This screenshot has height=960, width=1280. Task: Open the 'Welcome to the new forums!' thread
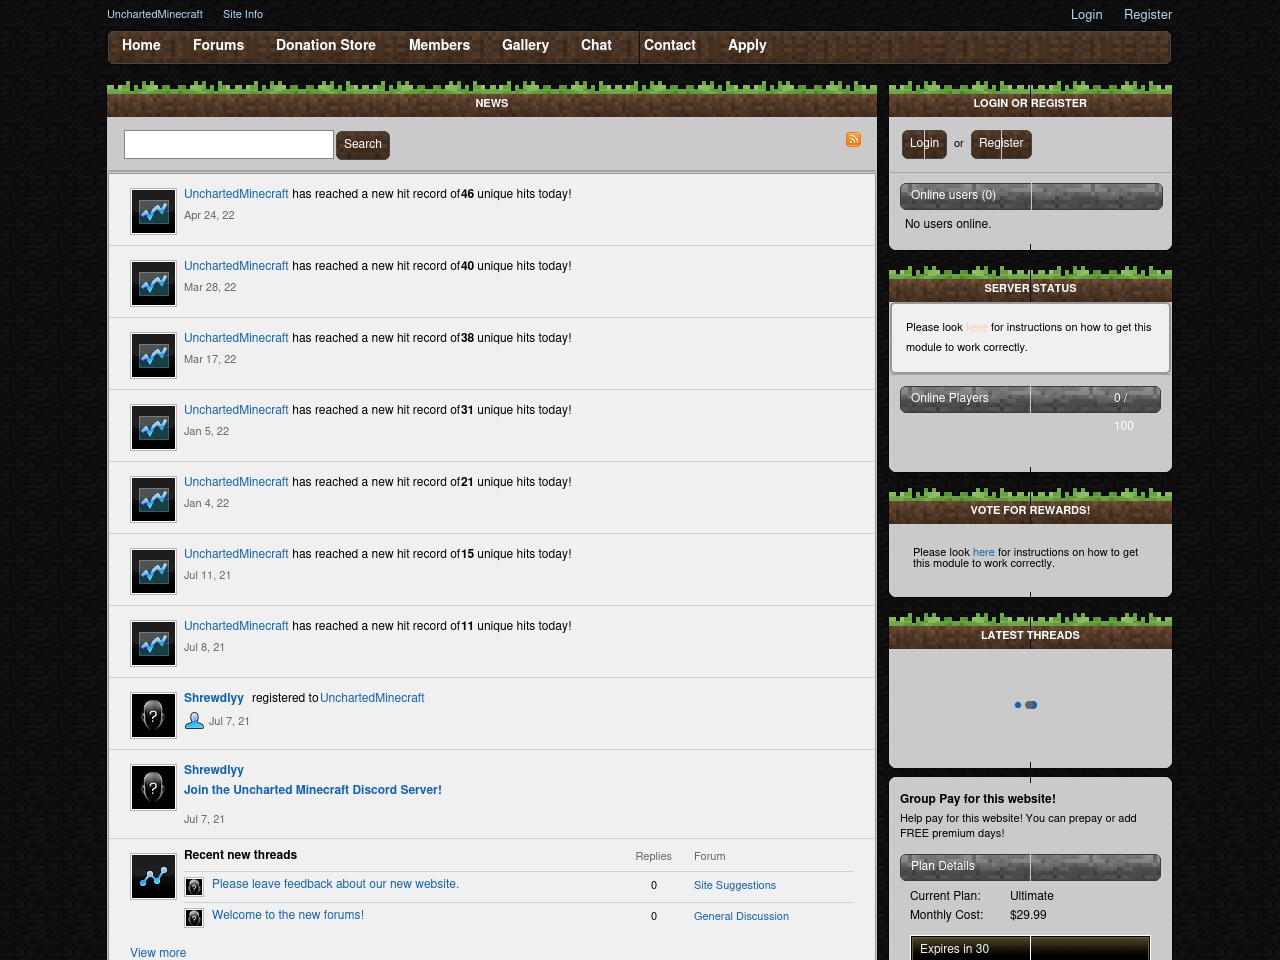[288, 915]
